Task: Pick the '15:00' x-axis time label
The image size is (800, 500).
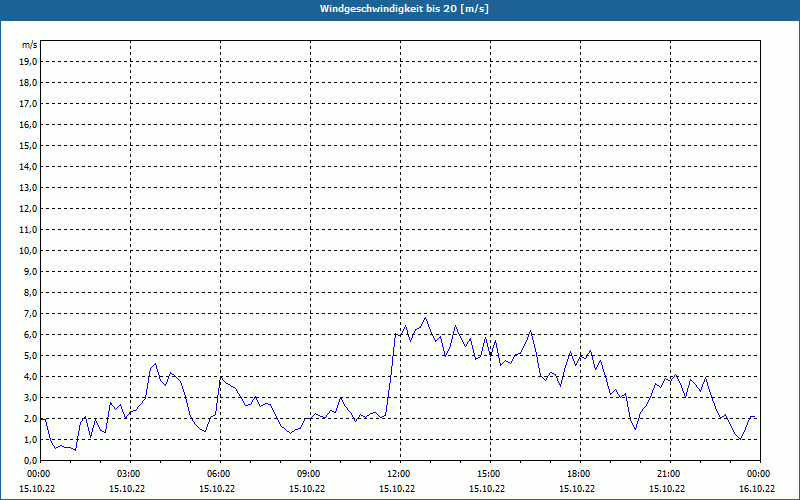Action: click(x=489, y=474)
